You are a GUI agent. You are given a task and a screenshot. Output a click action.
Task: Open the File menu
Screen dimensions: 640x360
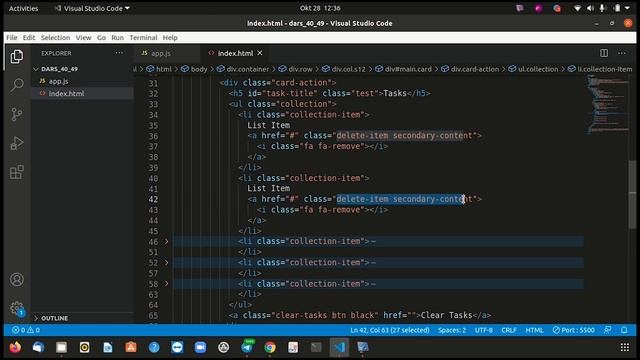coord(11,38)
